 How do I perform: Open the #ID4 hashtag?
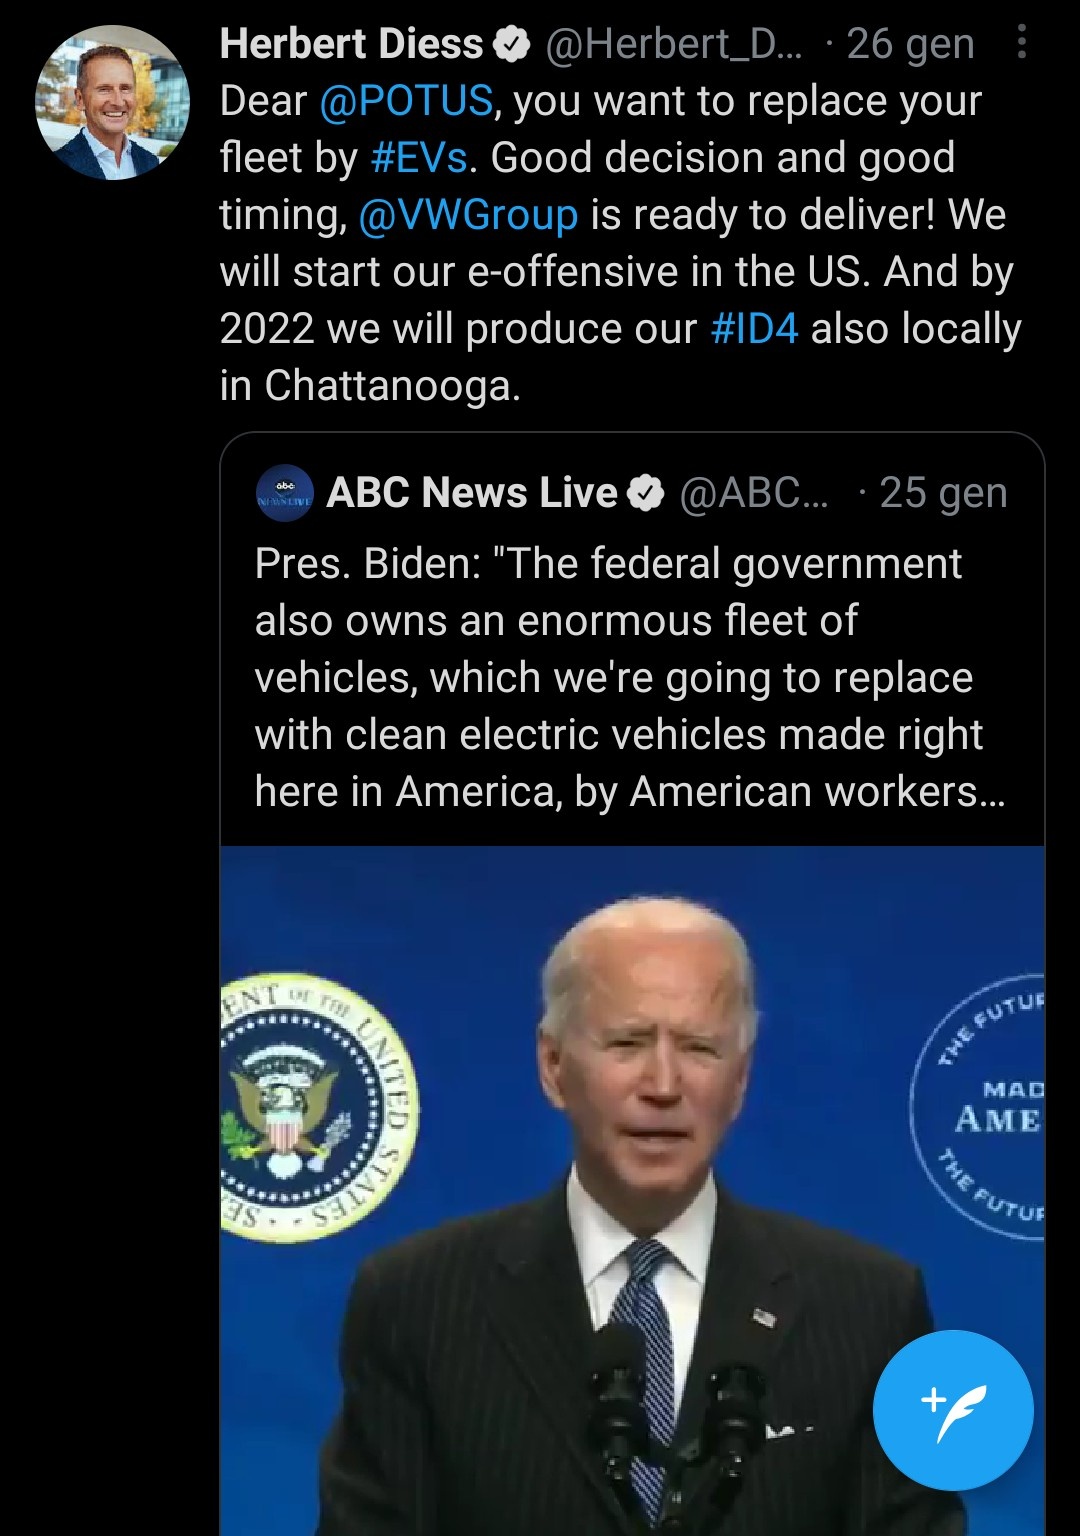(x=754, y=329)
